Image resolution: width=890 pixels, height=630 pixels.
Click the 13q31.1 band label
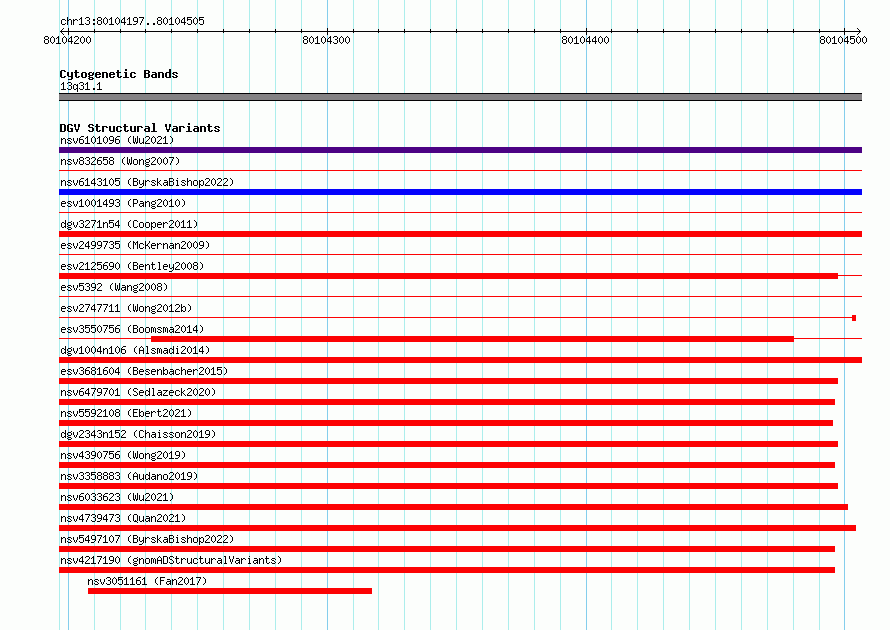coord(81,86)
